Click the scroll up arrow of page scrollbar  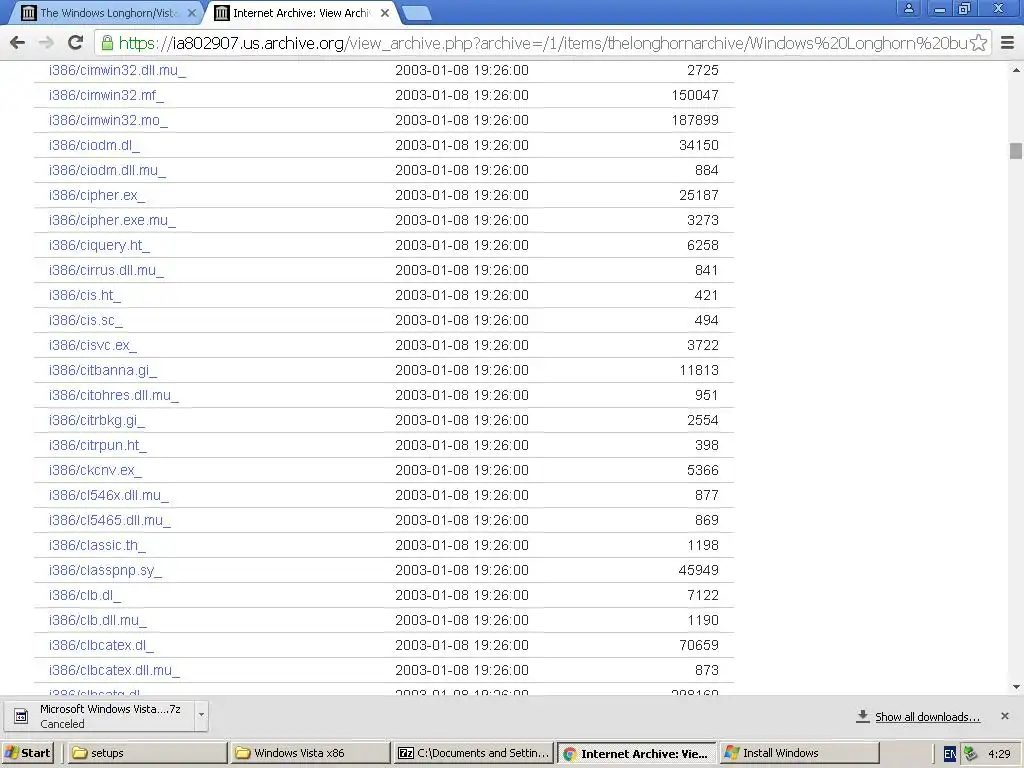click(1016, 70)
